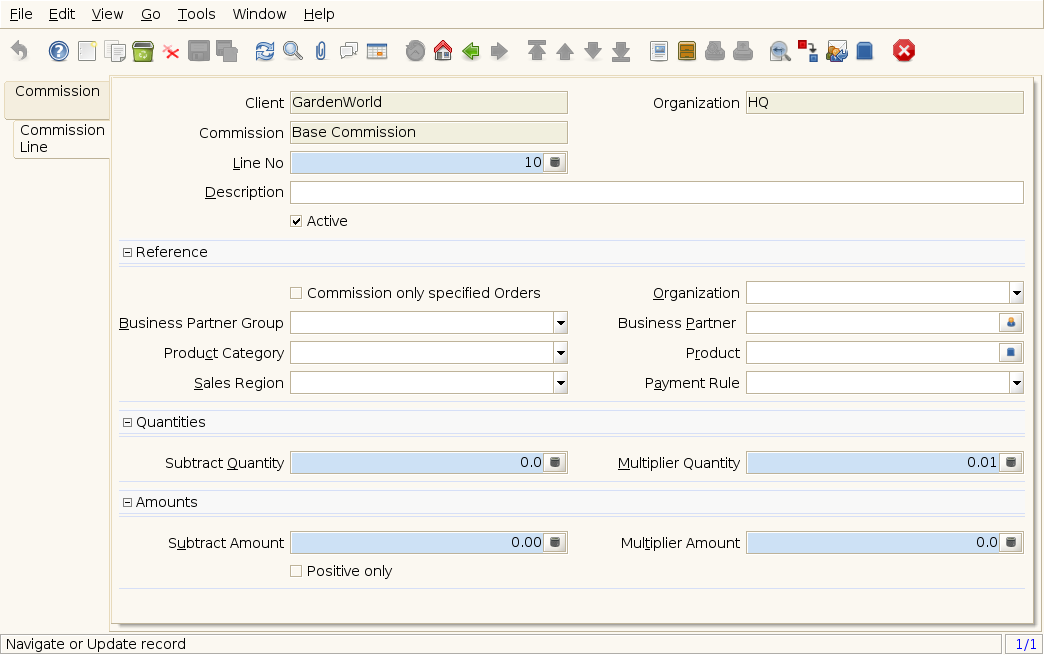The width and height of the screenshot is (1044, 655).
Task: Open the Tools menu
Action: click(196, 14)
